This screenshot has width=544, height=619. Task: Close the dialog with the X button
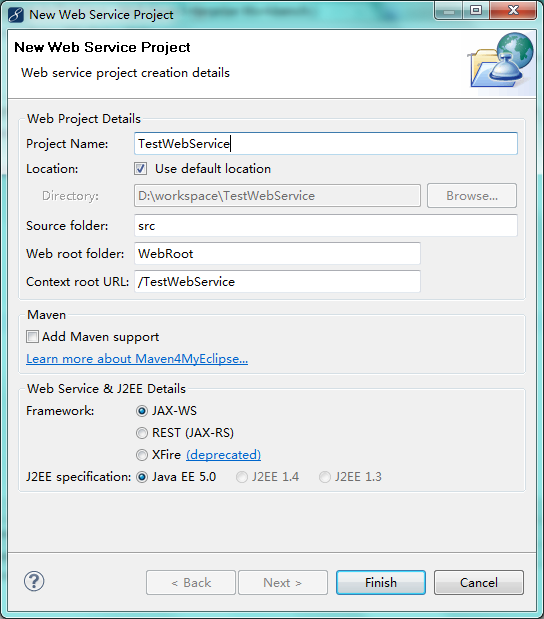click(513, 10)
